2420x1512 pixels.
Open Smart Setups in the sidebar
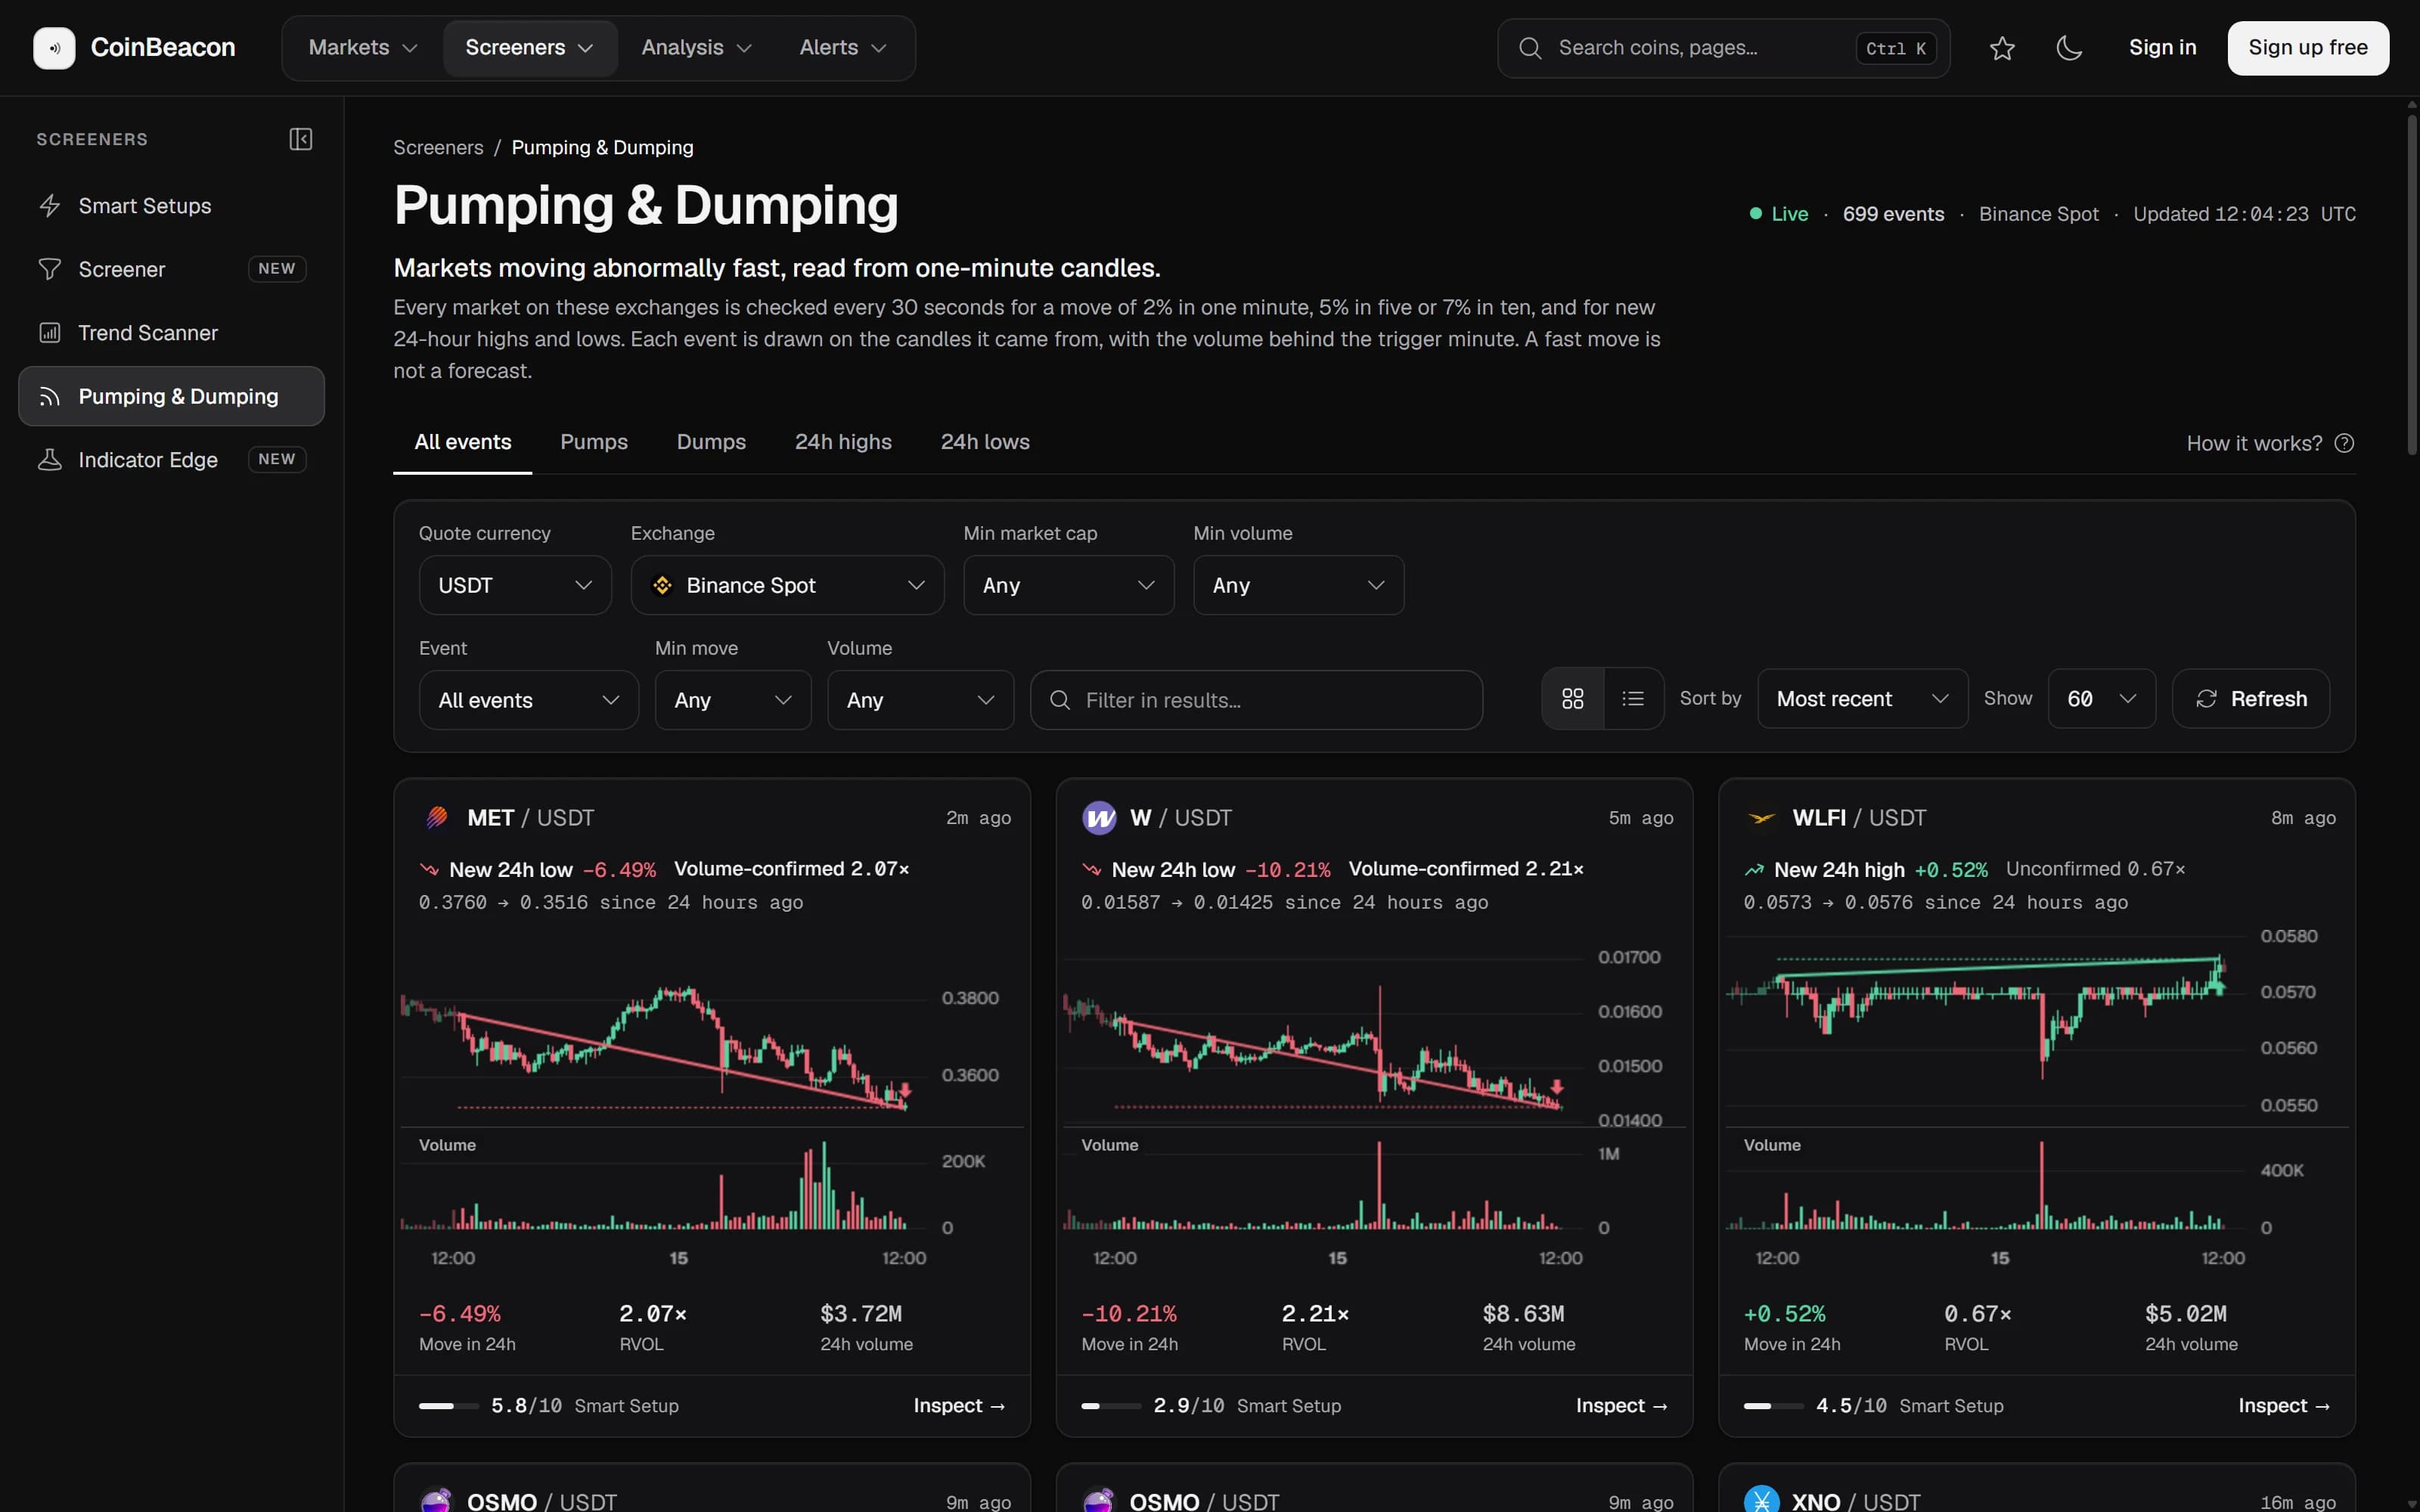point(171,206)
